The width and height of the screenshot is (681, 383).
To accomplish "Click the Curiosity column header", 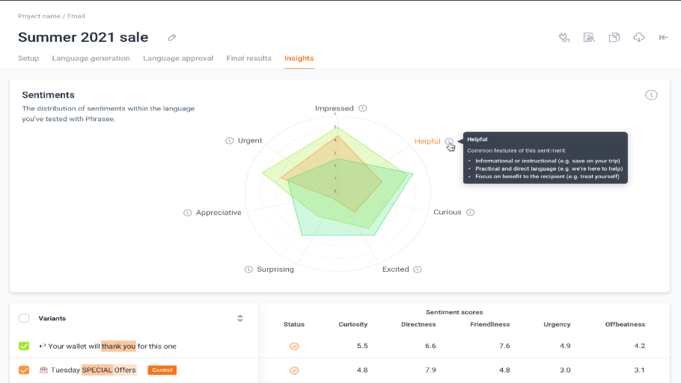I will pyautogui.click(x=353, y=324).
